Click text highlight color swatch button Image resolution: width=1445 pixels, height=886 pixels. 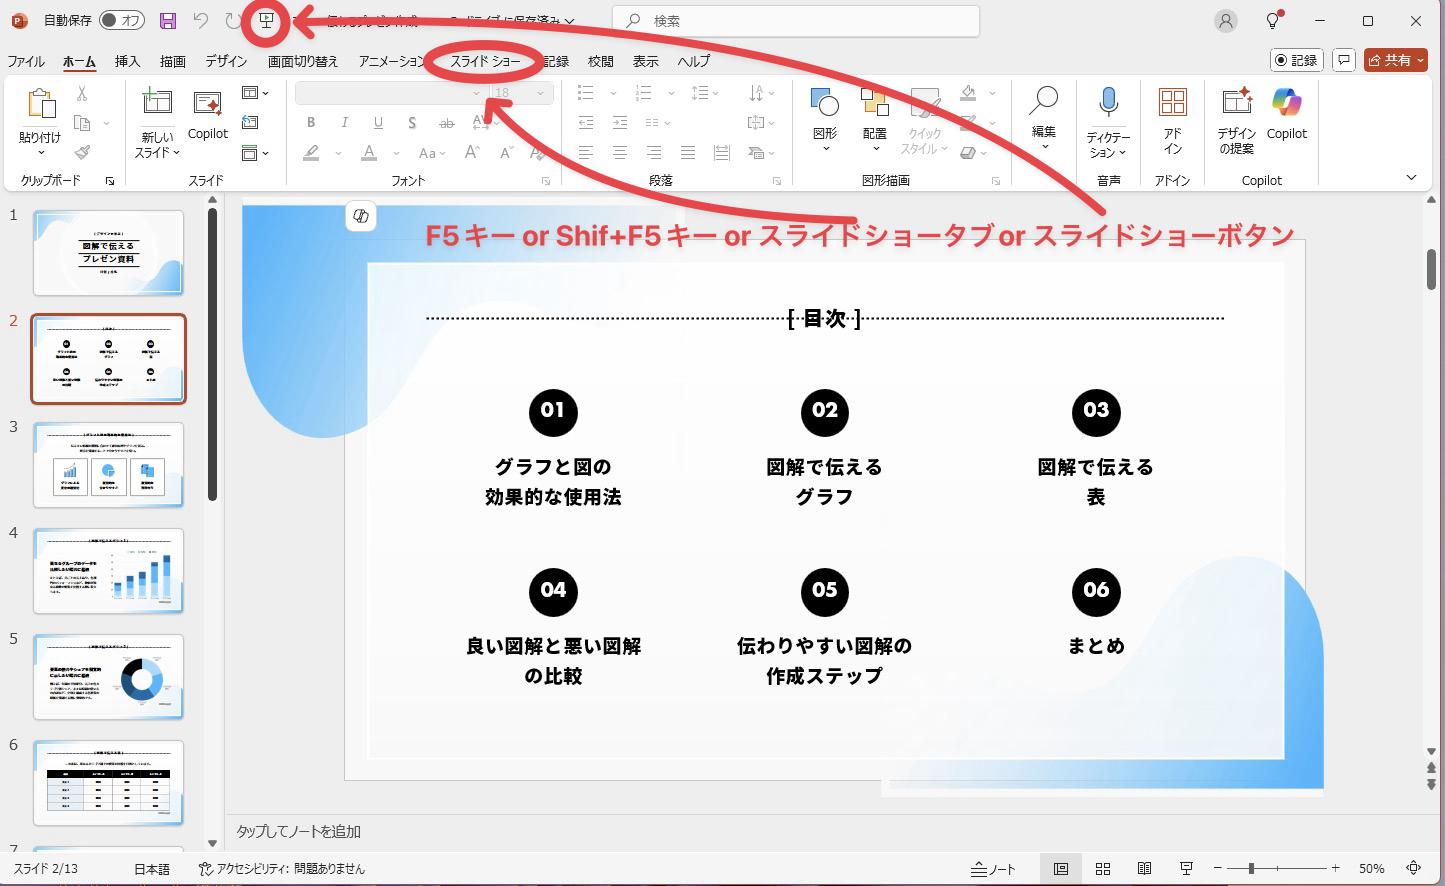tap(311, 153)
